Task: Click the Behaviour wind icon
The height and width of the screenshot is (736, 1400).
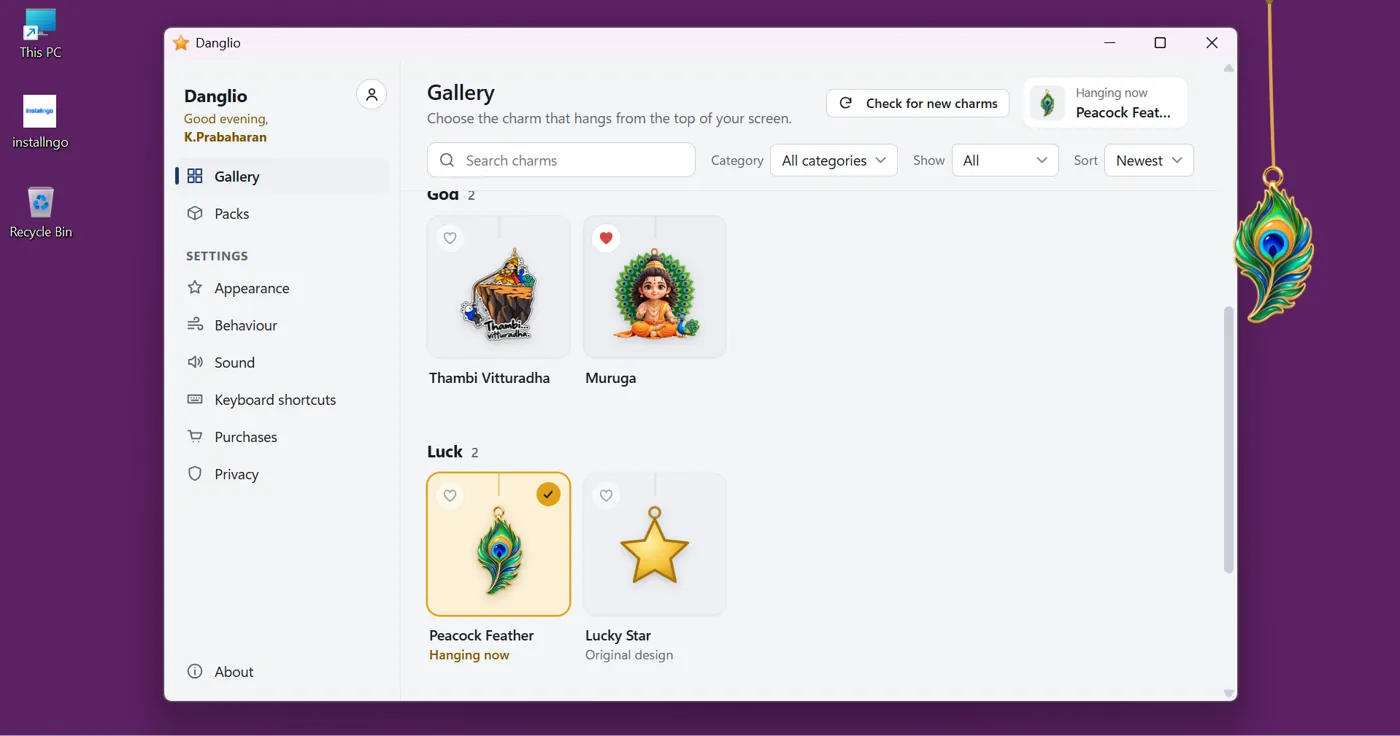Action: click(x=195, y=325)
